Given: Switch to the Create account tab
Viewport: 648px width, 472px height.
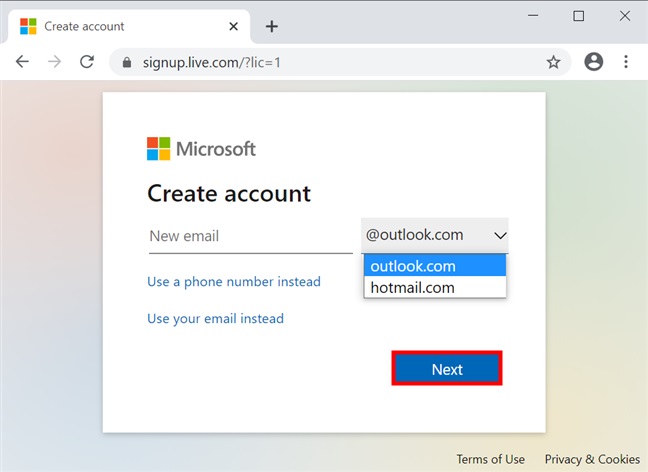Looking at the screenshot, I should tap(120, 26).
